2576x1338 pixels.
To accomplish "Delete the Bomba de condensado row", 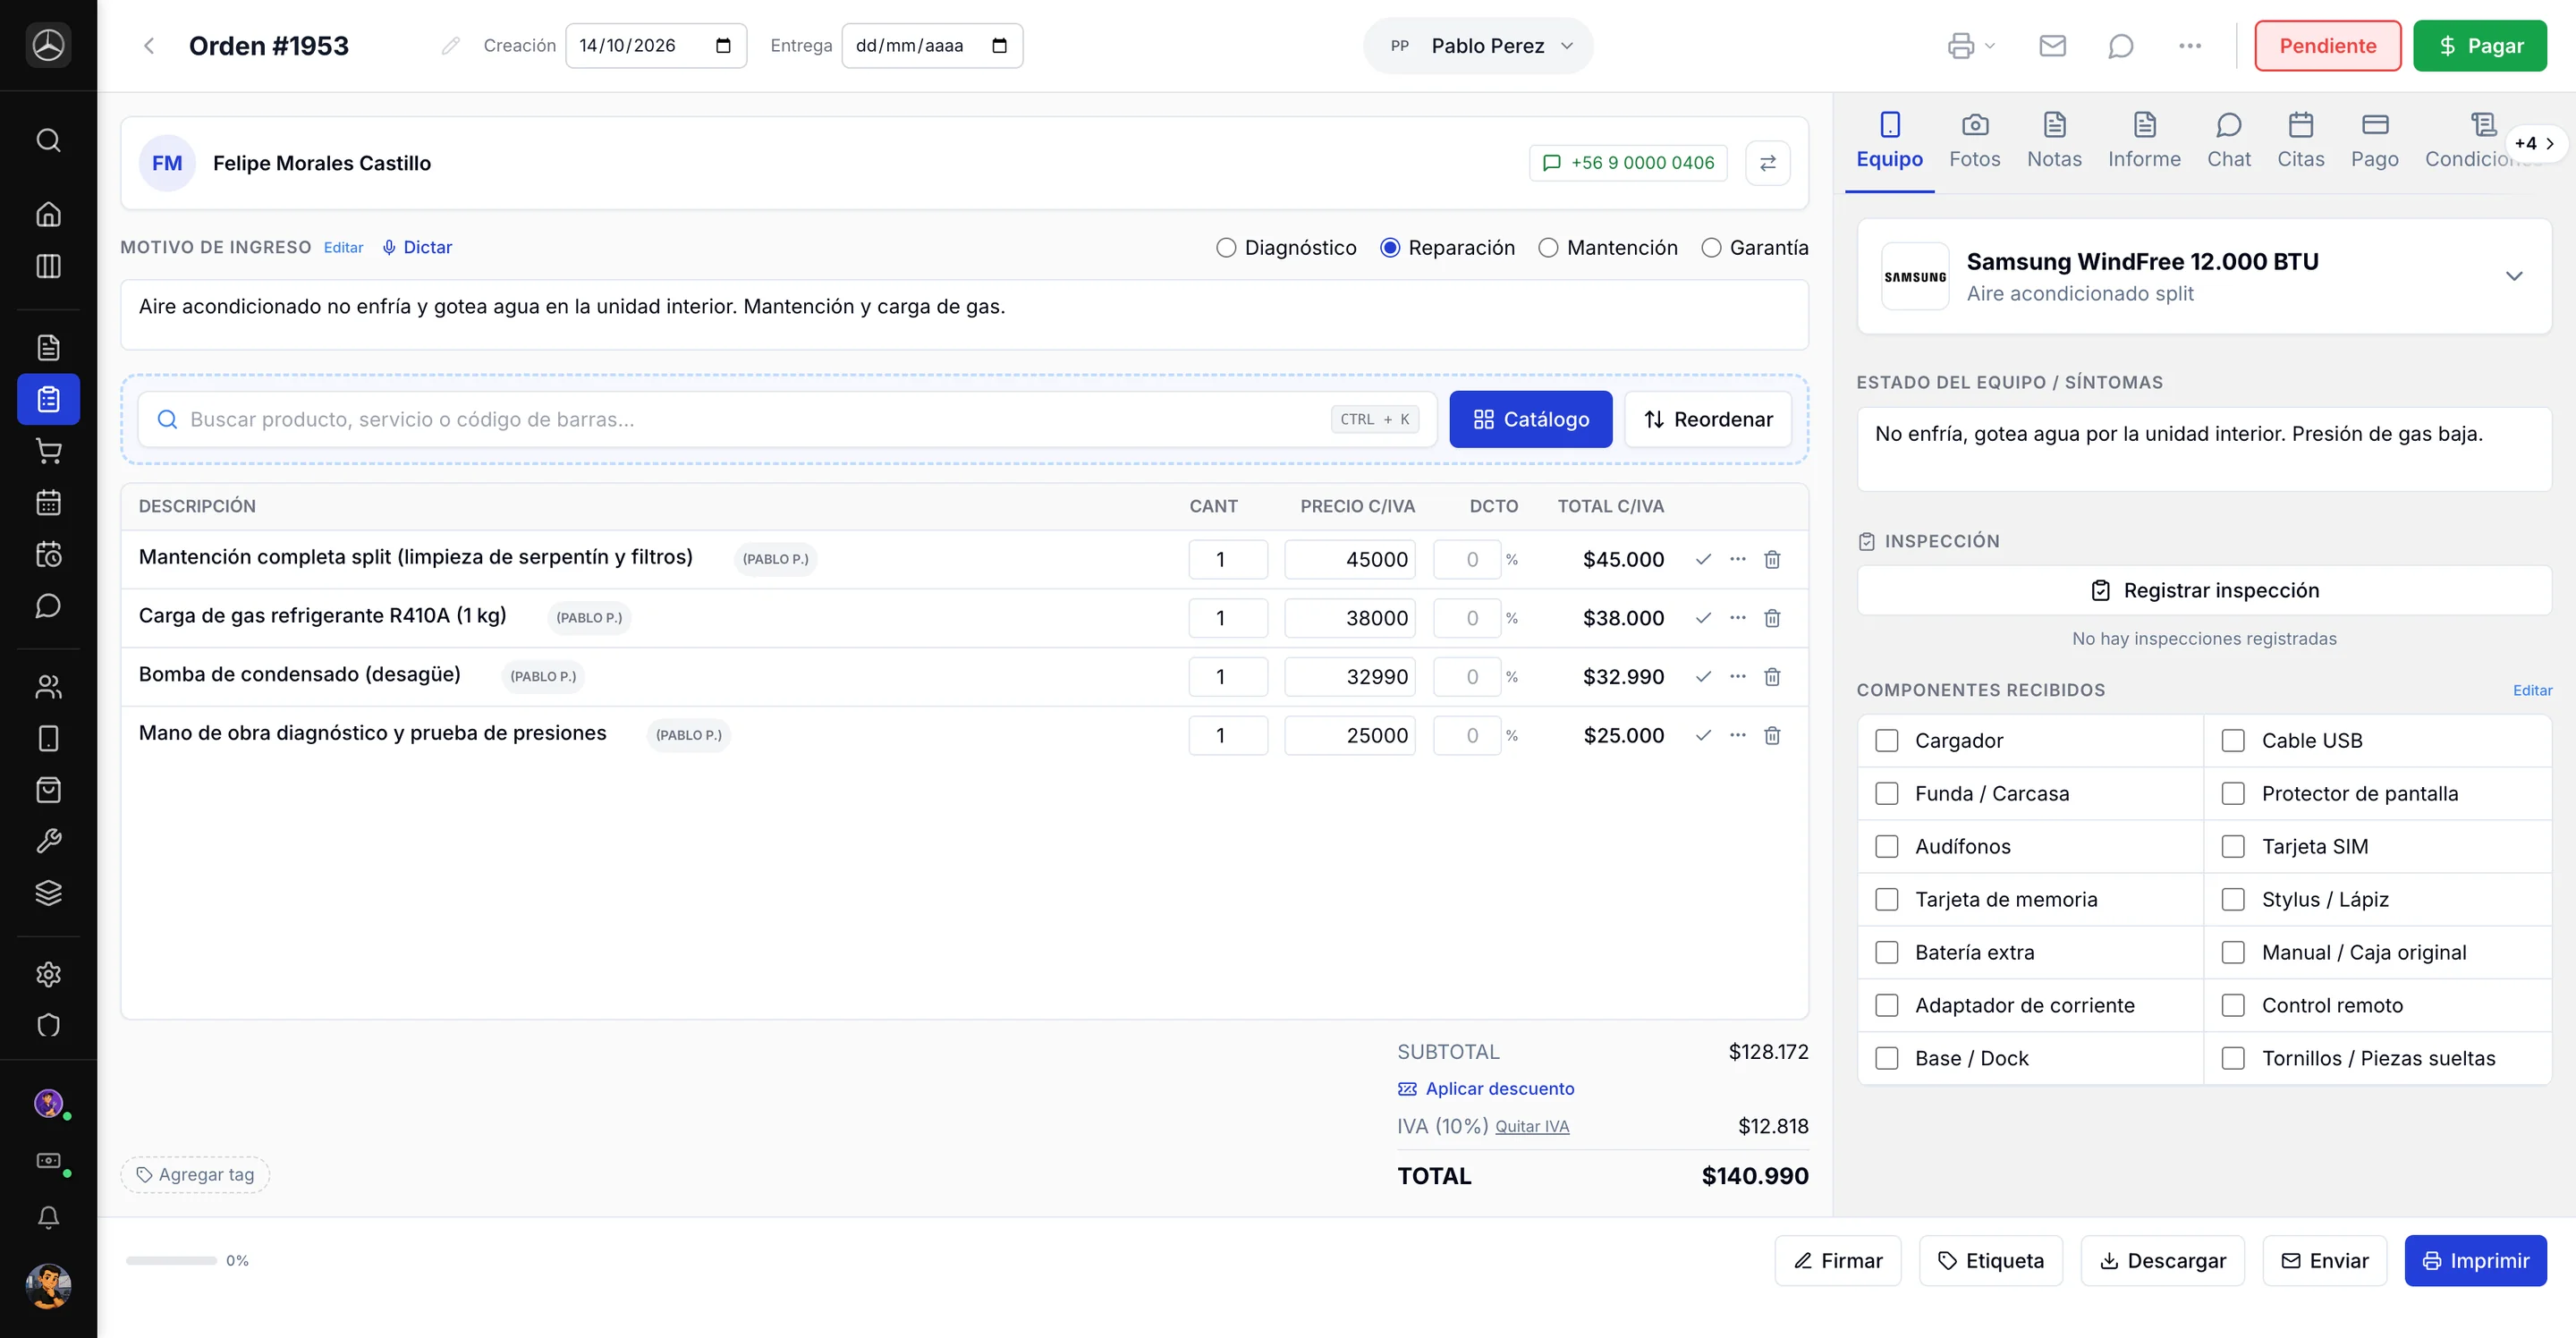I will (1772, 677).
